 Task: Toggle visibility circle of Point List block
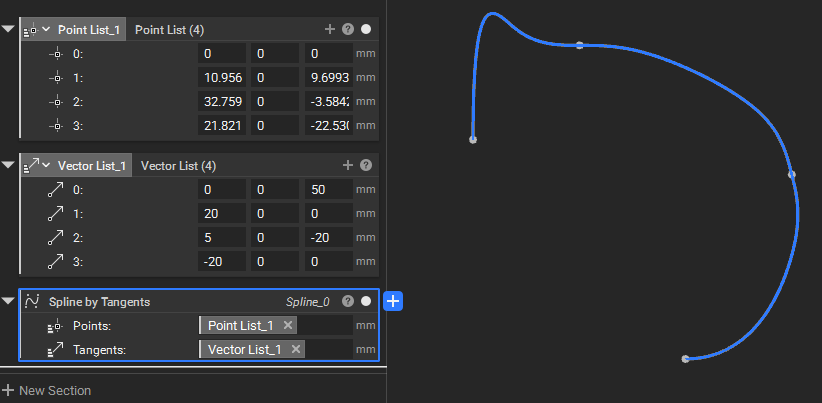tap(366, 30)
